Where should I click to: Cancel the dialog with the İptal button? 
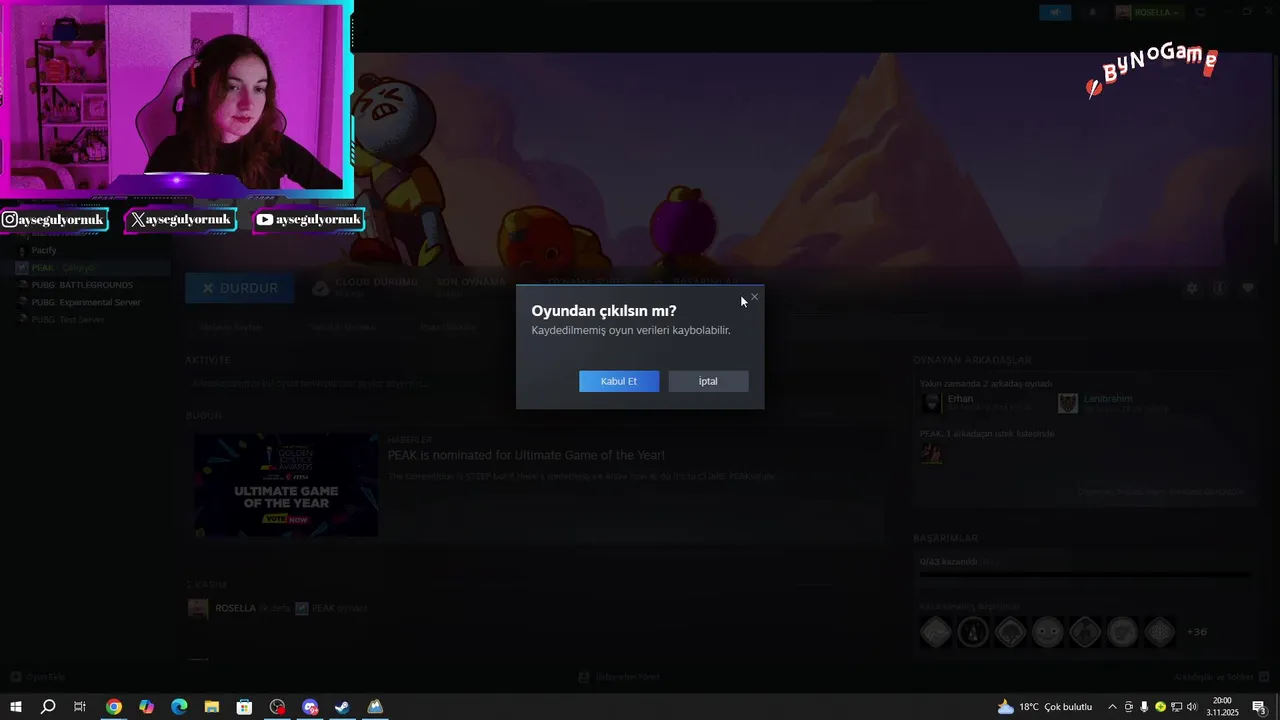[708, 381]
